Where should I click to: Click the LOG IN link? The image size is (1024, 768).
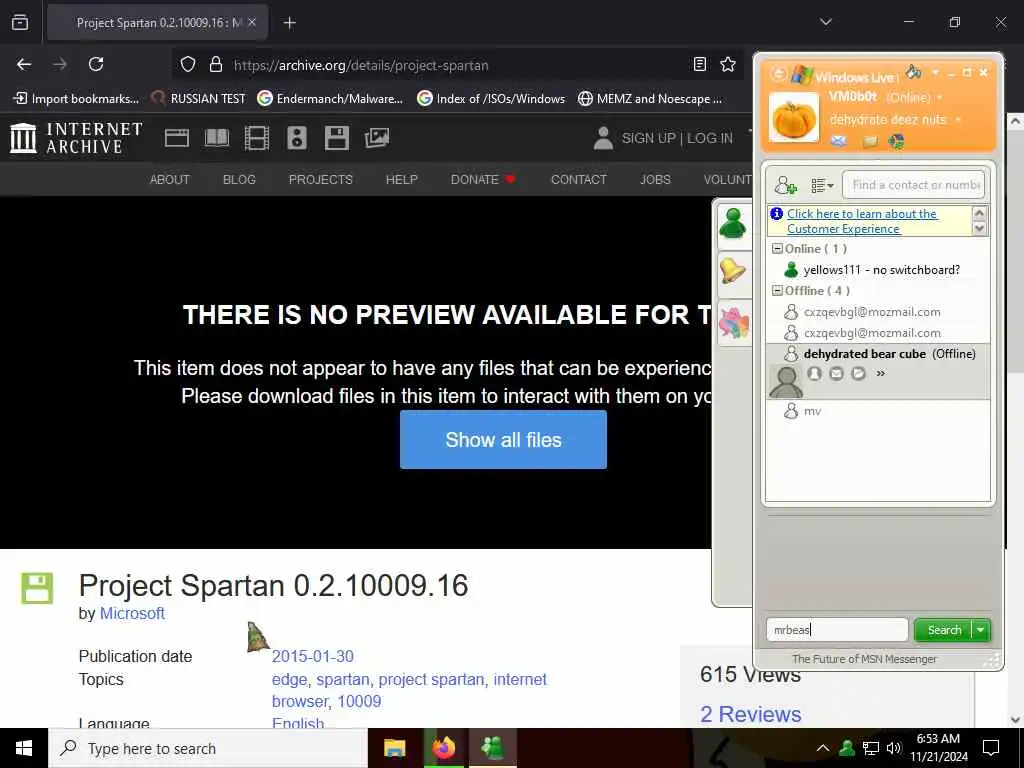click(710, 138)
